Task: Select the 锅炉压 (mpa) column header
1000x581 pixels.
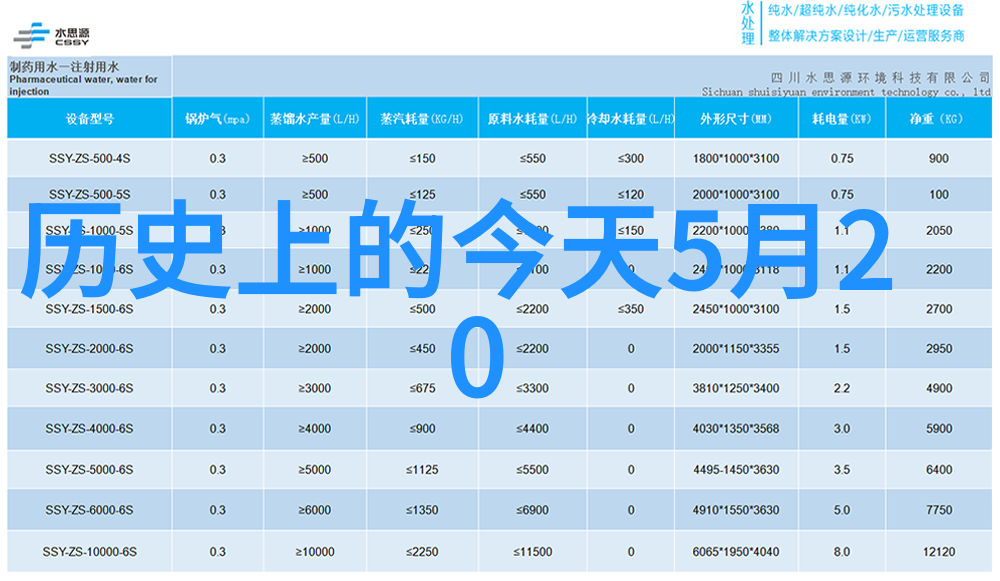Action: pos(217,118)
